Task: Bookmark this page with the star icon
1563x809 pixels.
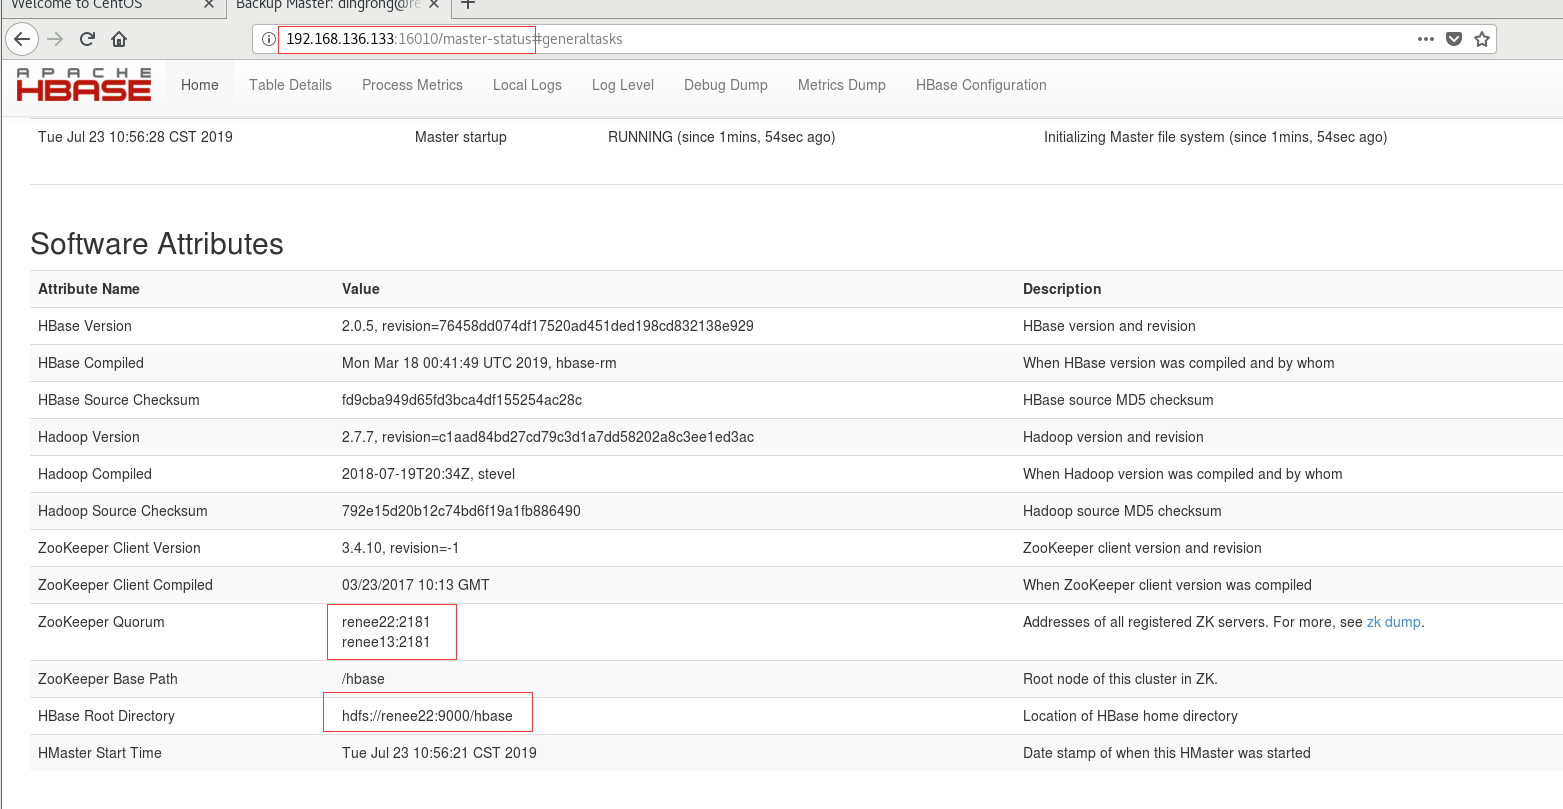Action: [x=1482, y=39]
